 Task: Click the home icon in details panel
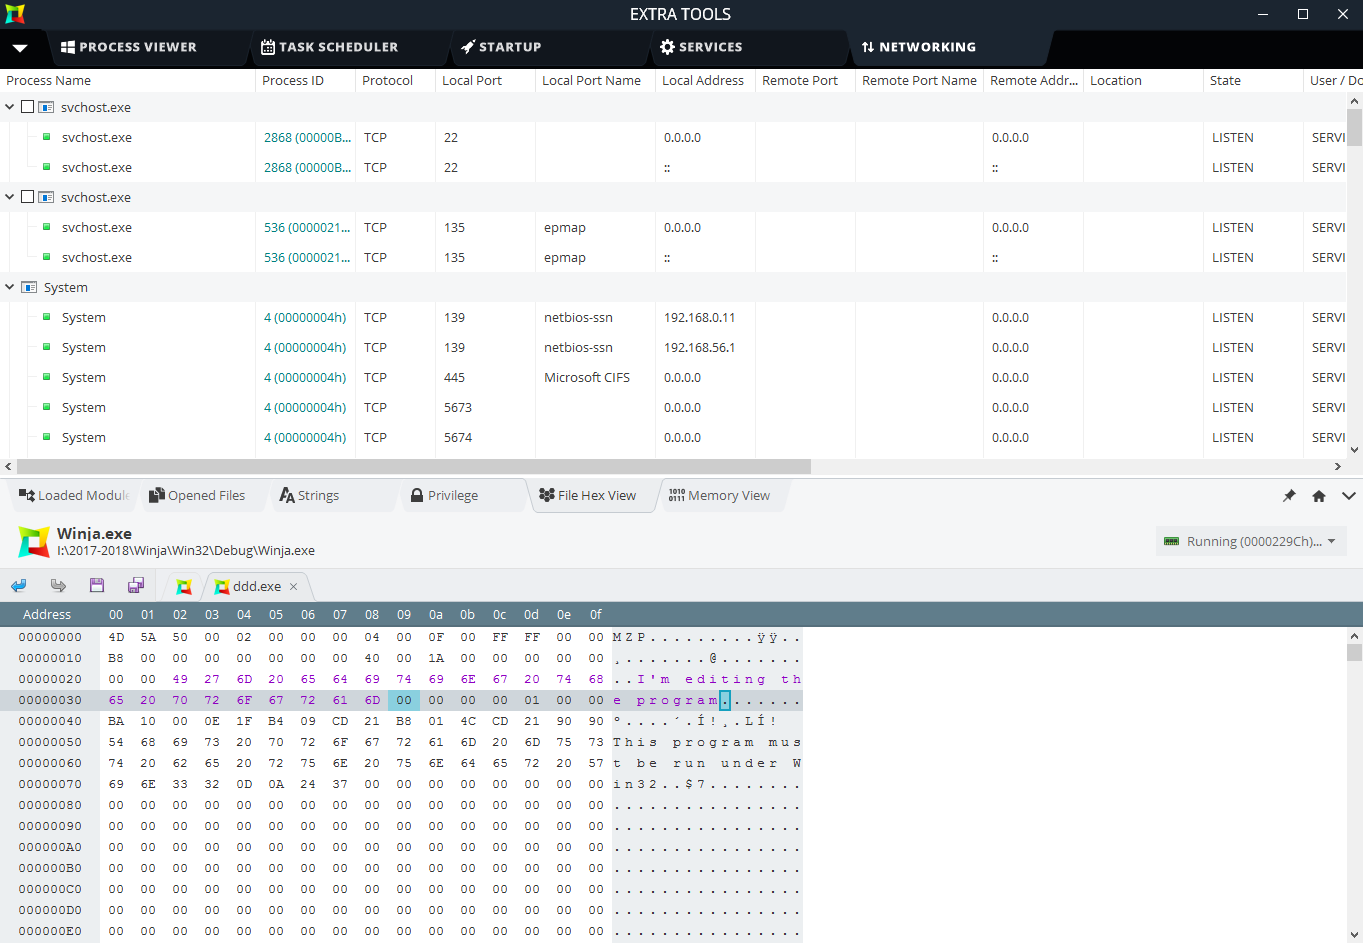tap(1319, 496)
